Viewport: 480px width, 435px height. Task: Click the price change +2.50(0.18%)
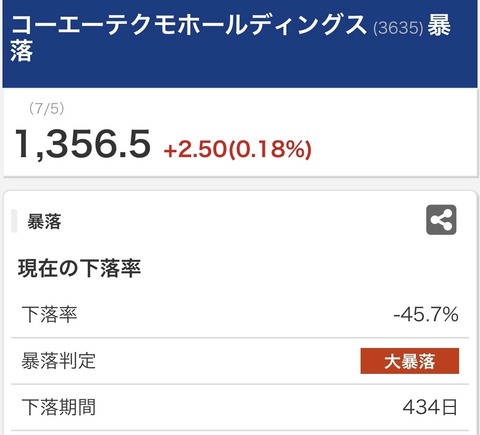tap(237, 149)
